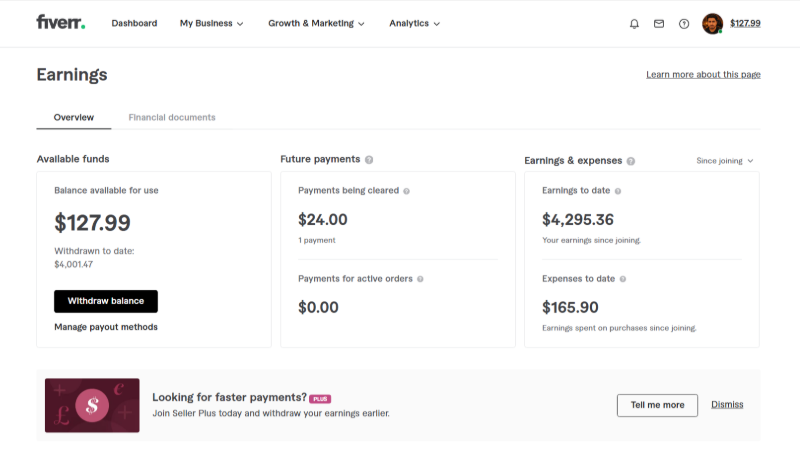Show Future payments info tooltip icon
800x450 pixels.
point(369,160)
